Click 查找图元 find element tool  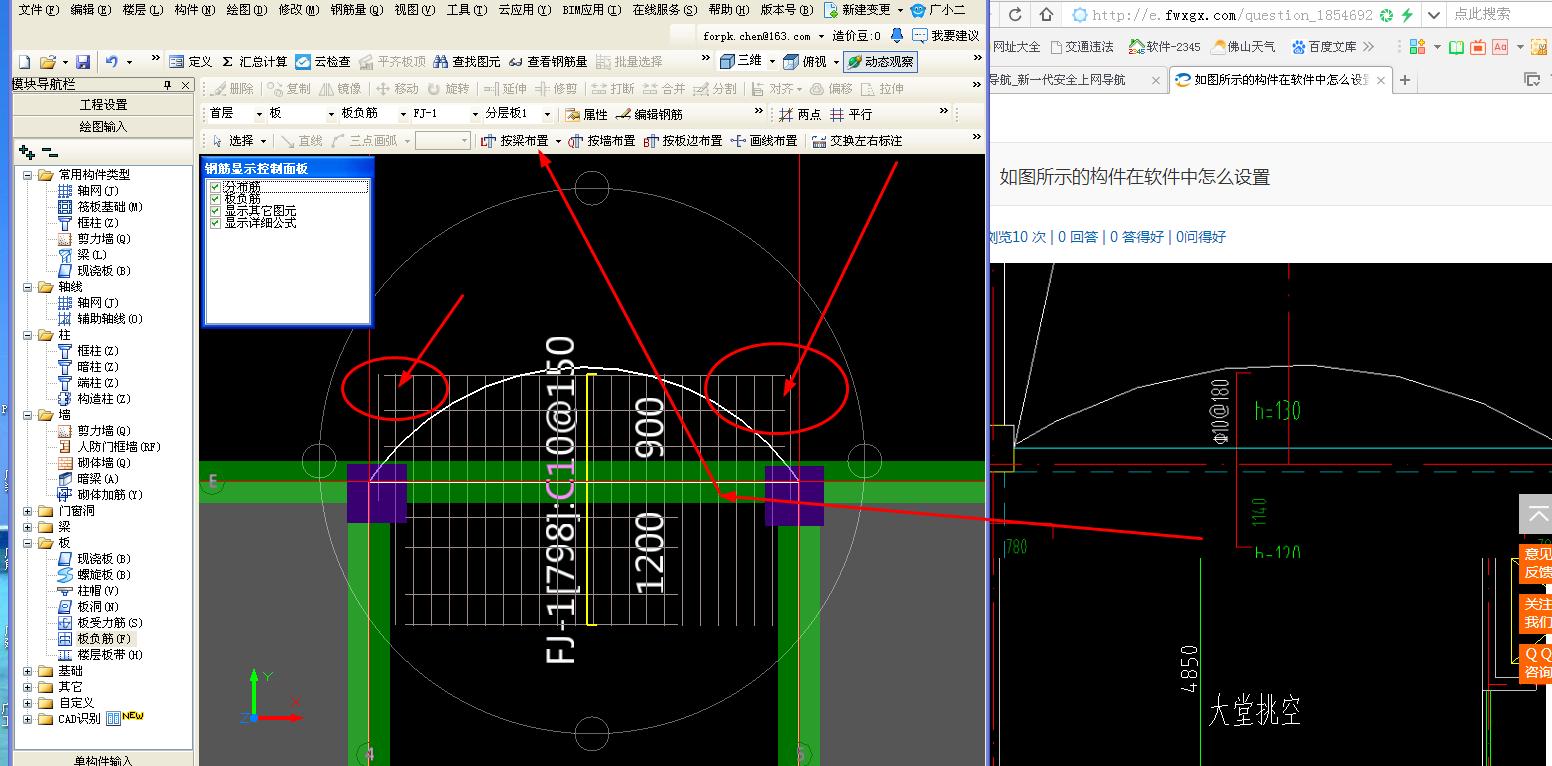(x=467, y=62)
